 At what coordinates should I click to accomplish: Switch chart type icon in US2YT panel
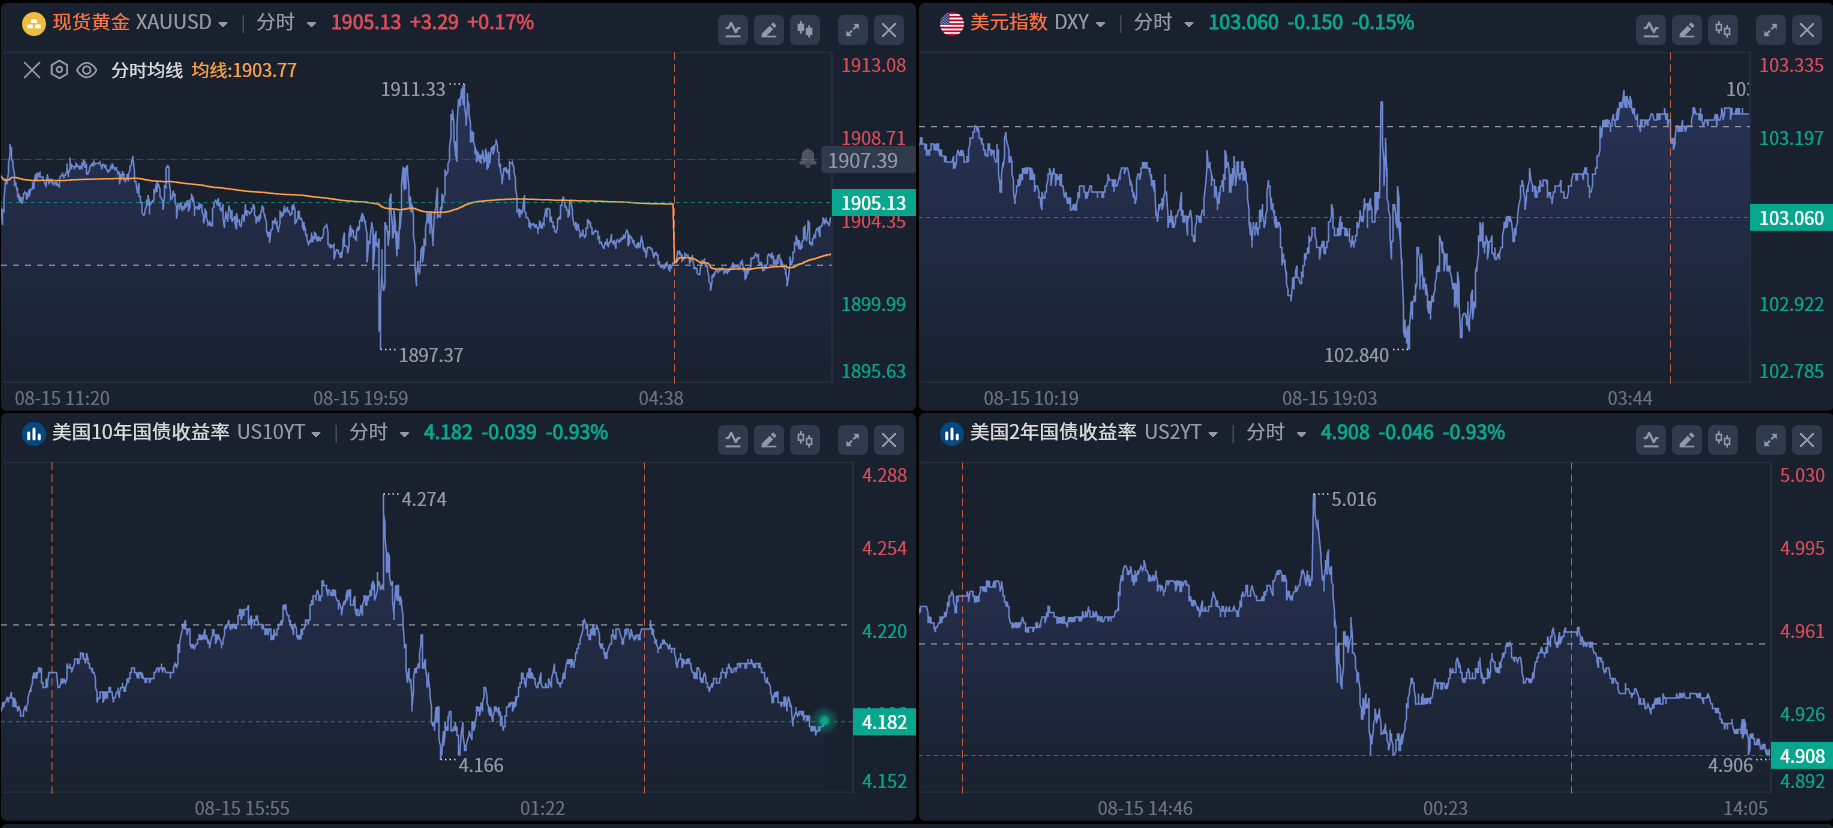pos(1723,440)
